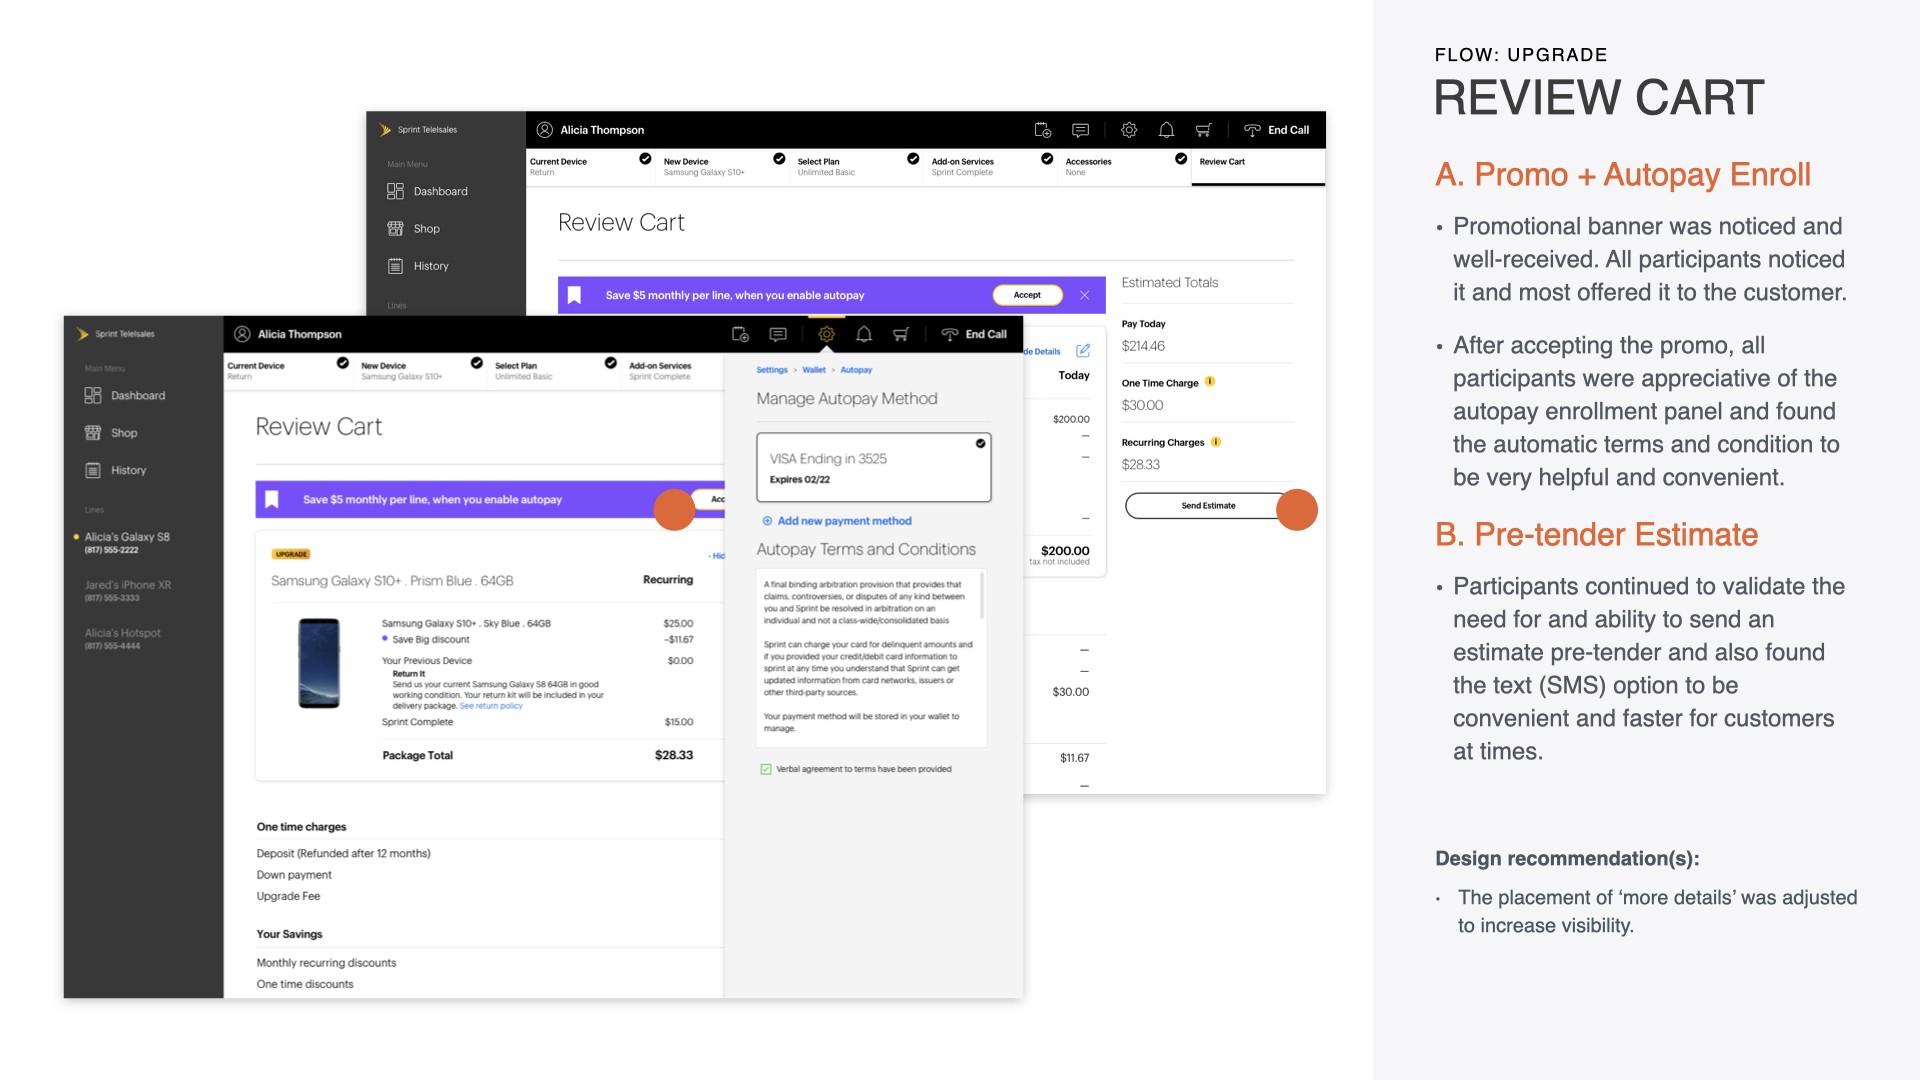
Task: Click the Down payment row
Action: 294,875
